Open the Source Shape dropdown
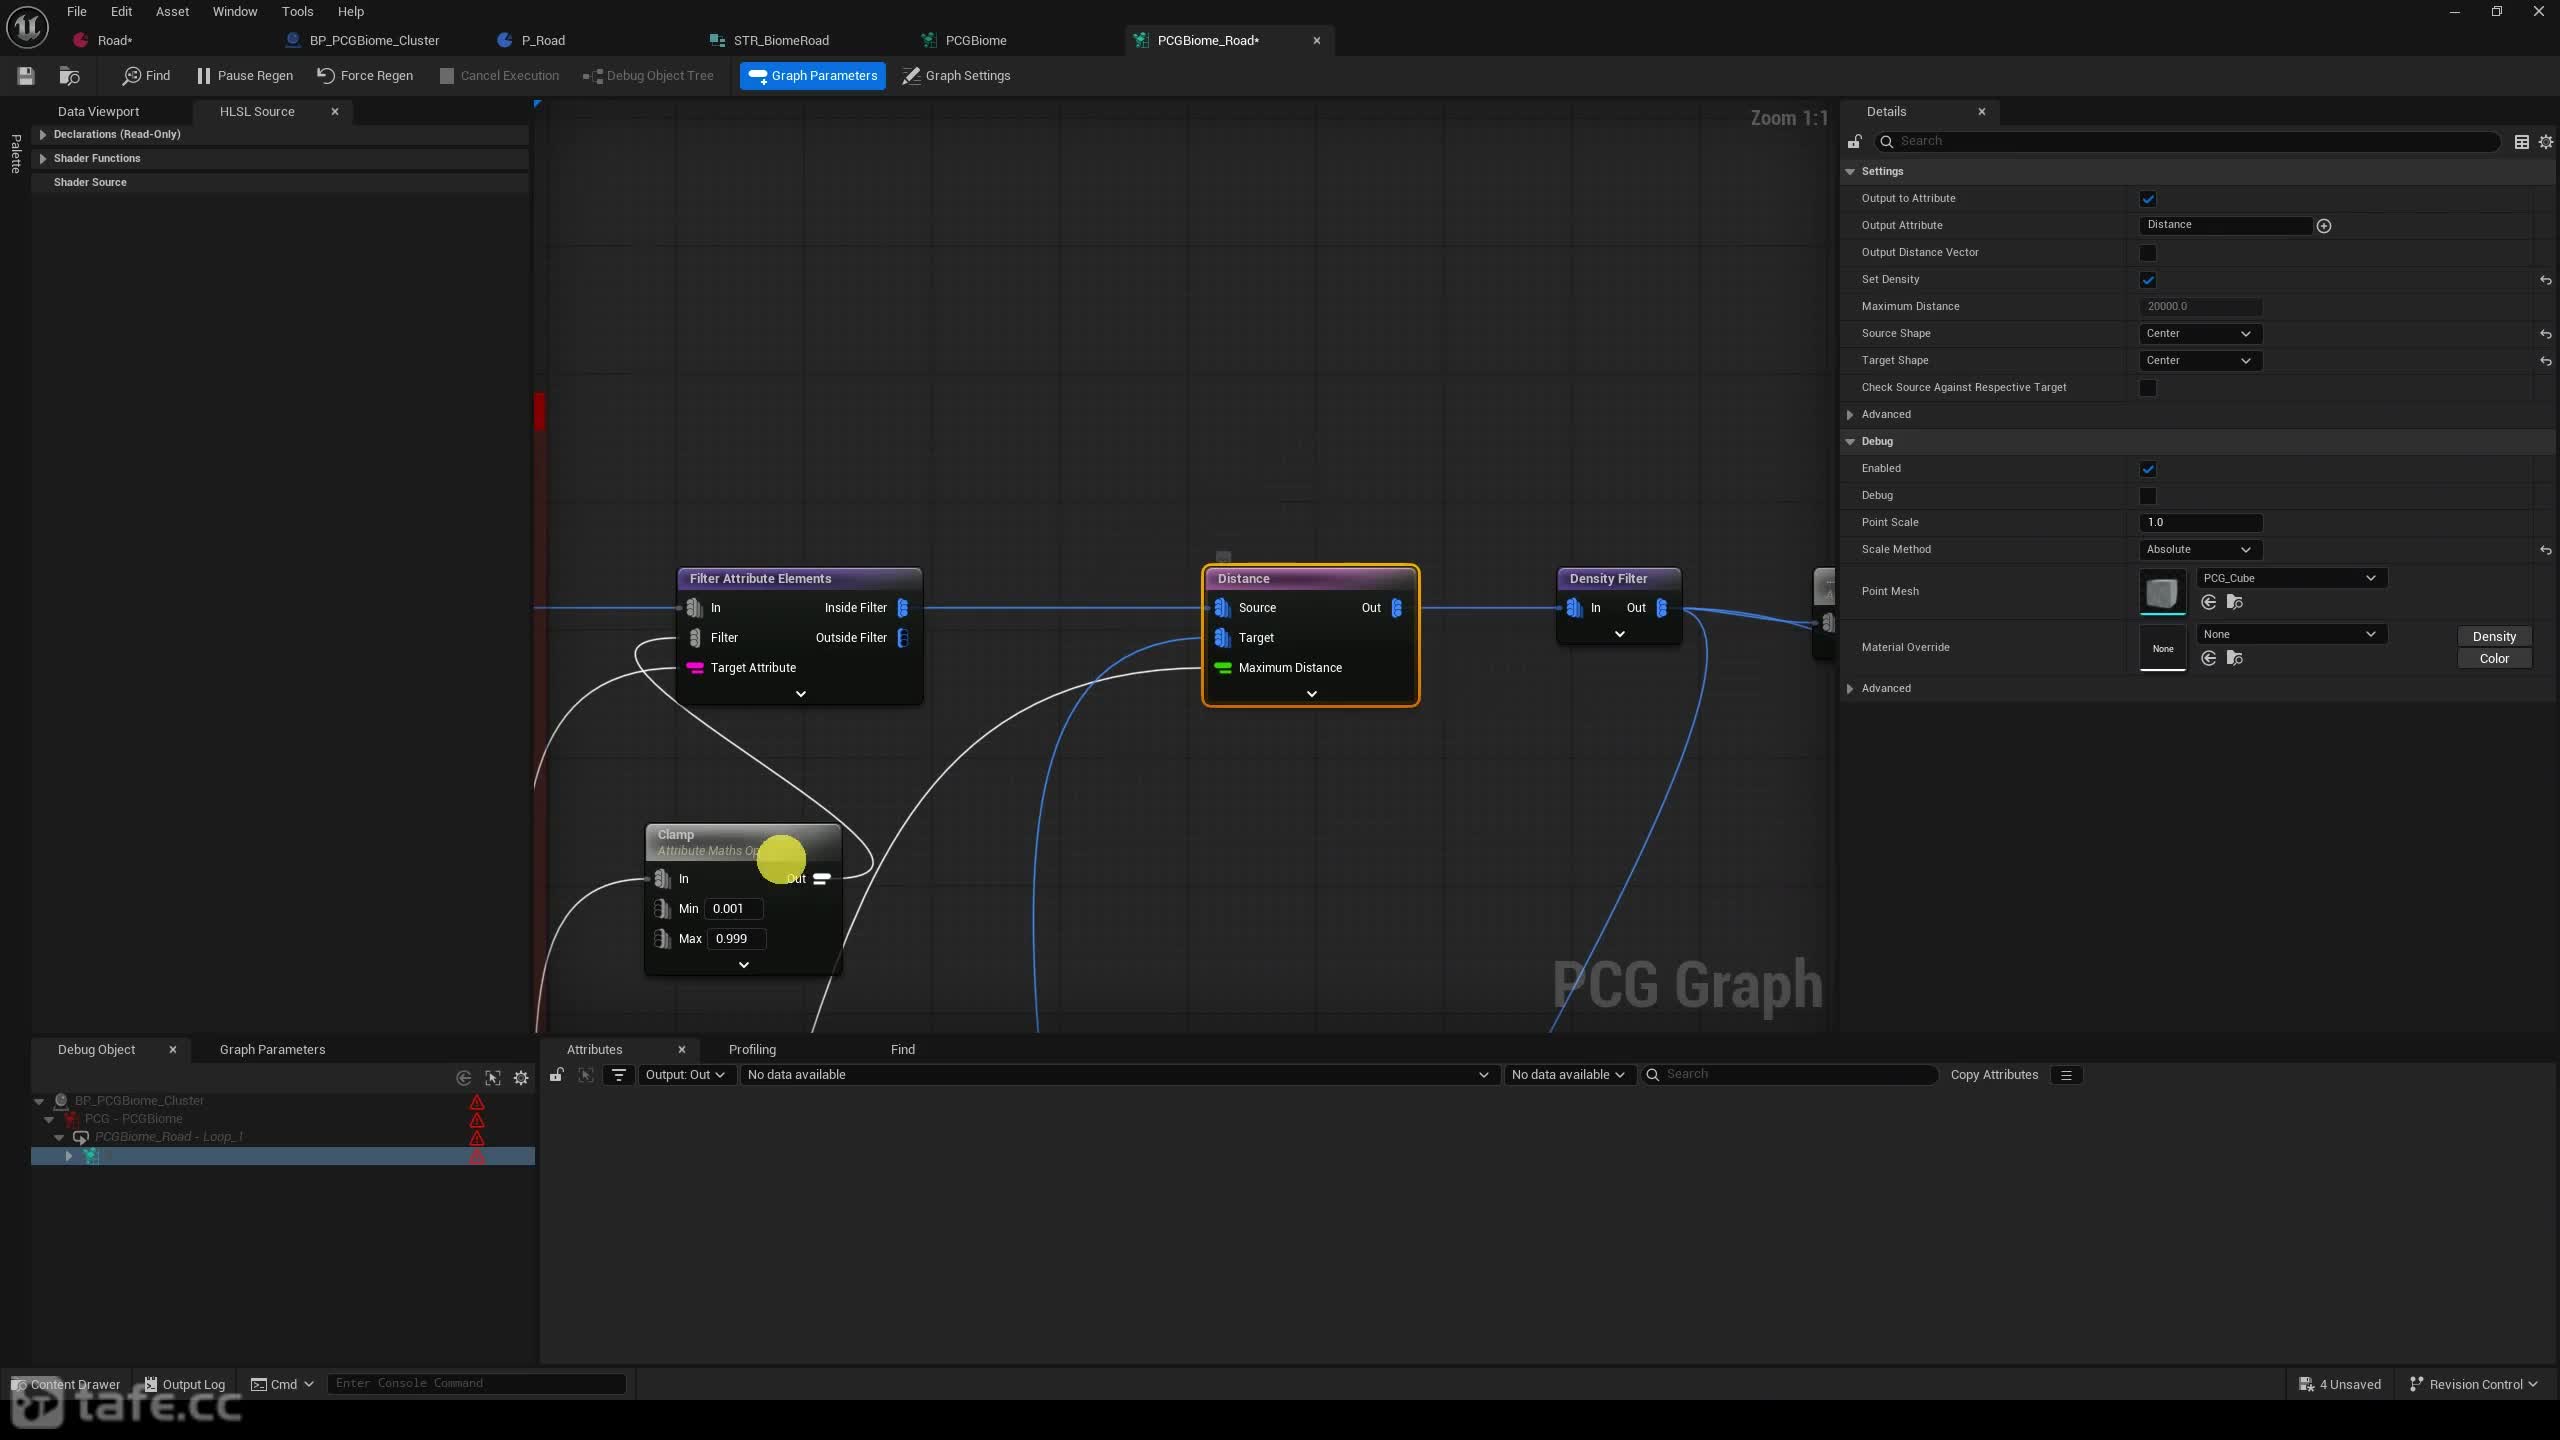This screenshot has width=2560, height=1440. [x=2199, y=334]
